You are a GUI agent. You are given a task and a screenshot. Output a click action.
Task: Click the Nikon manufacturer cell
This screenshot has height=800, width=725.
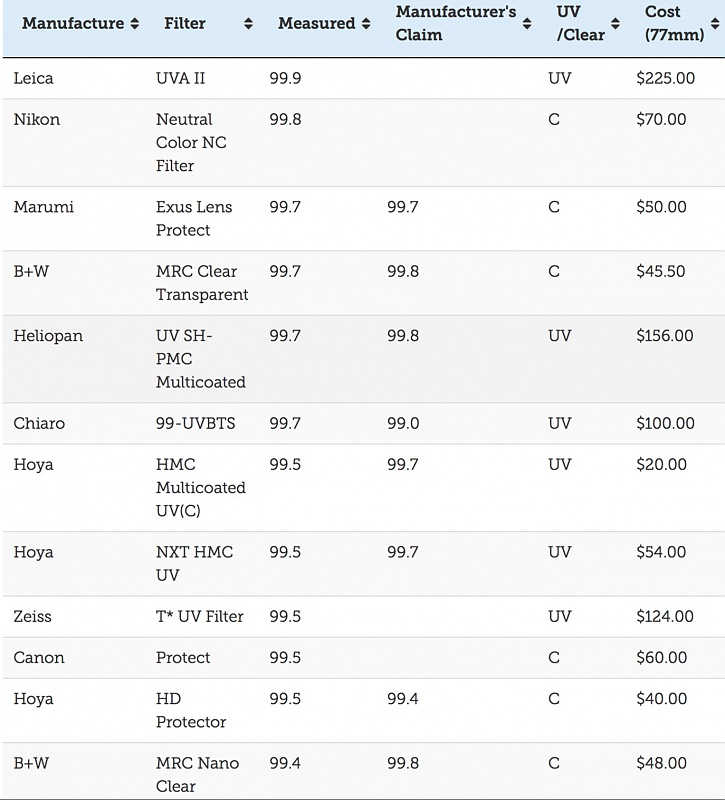(37, 120)
